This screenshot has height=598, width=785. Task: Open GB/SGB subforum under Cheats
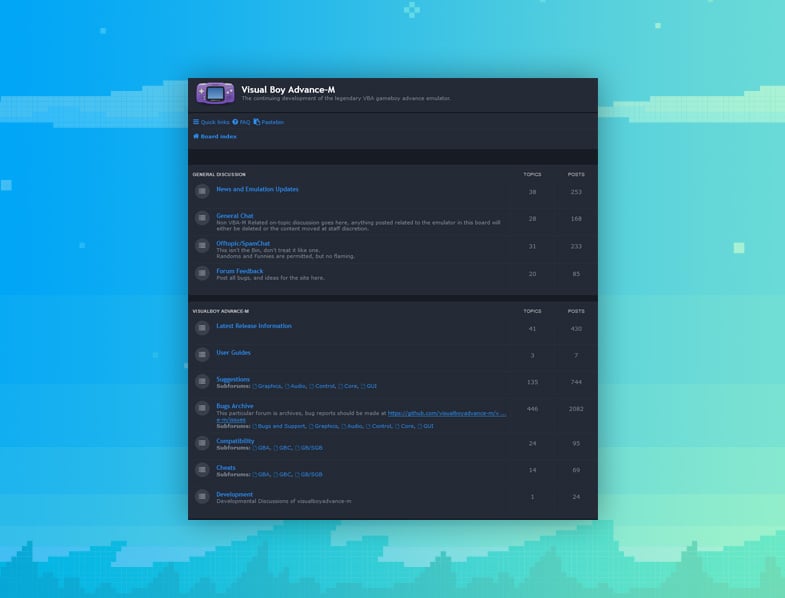[x=309, y=474]
